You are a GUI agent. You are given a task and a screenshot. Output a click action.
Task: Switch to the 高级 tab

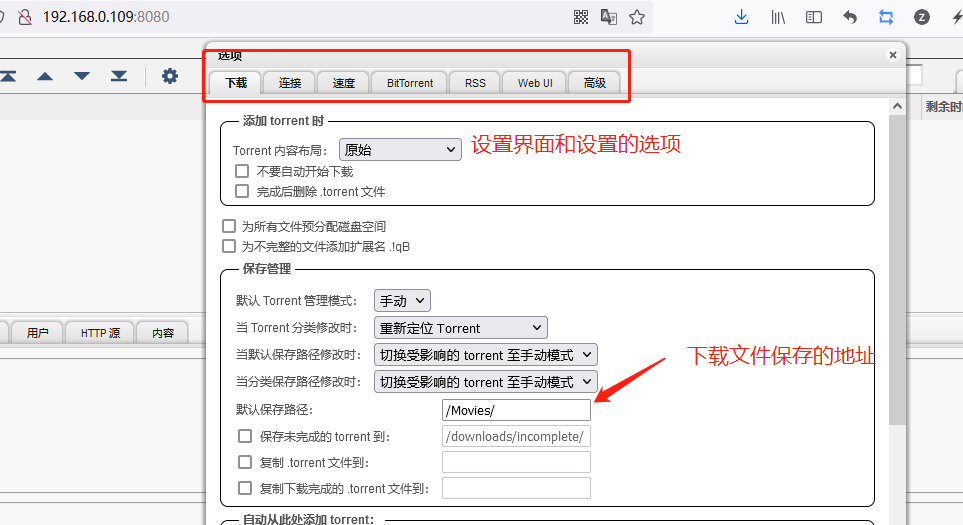click(594, 83)
